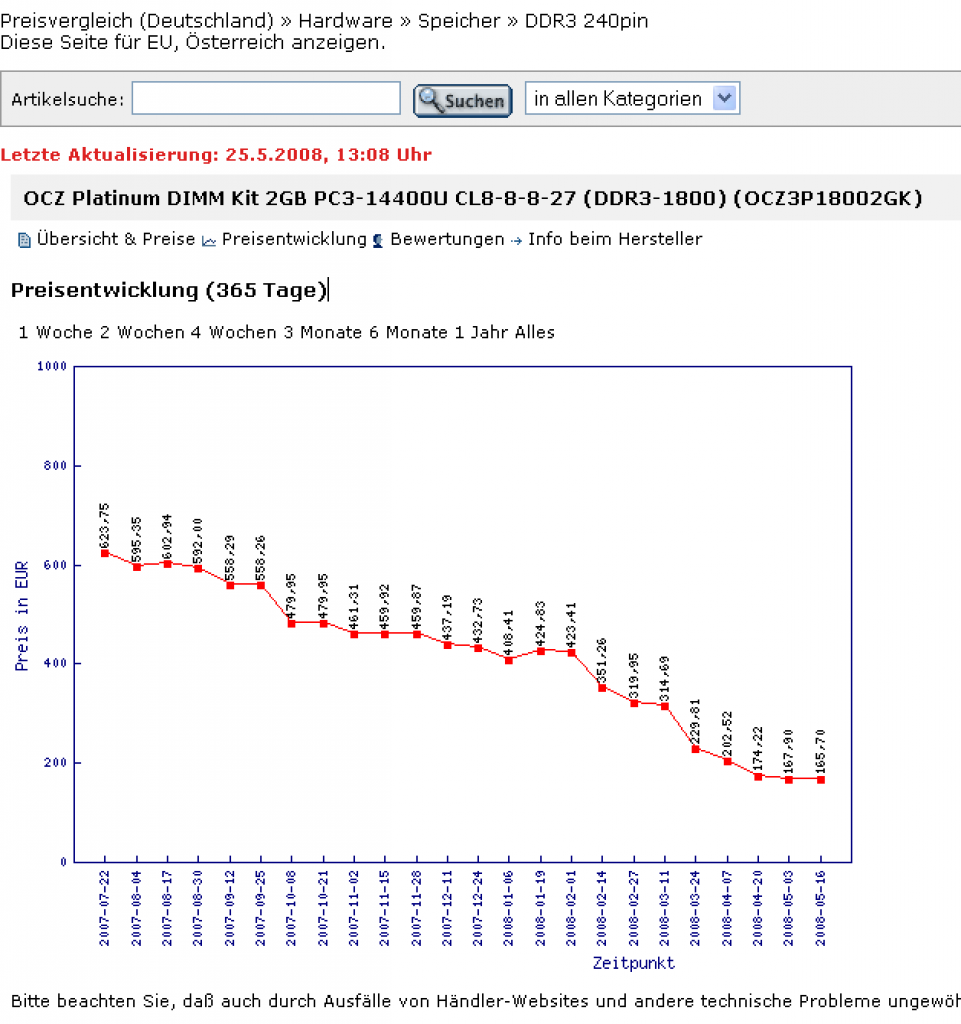Click the 174,22 data point
The width and height of the screenshot is (961, 1024).
point(758,776)
